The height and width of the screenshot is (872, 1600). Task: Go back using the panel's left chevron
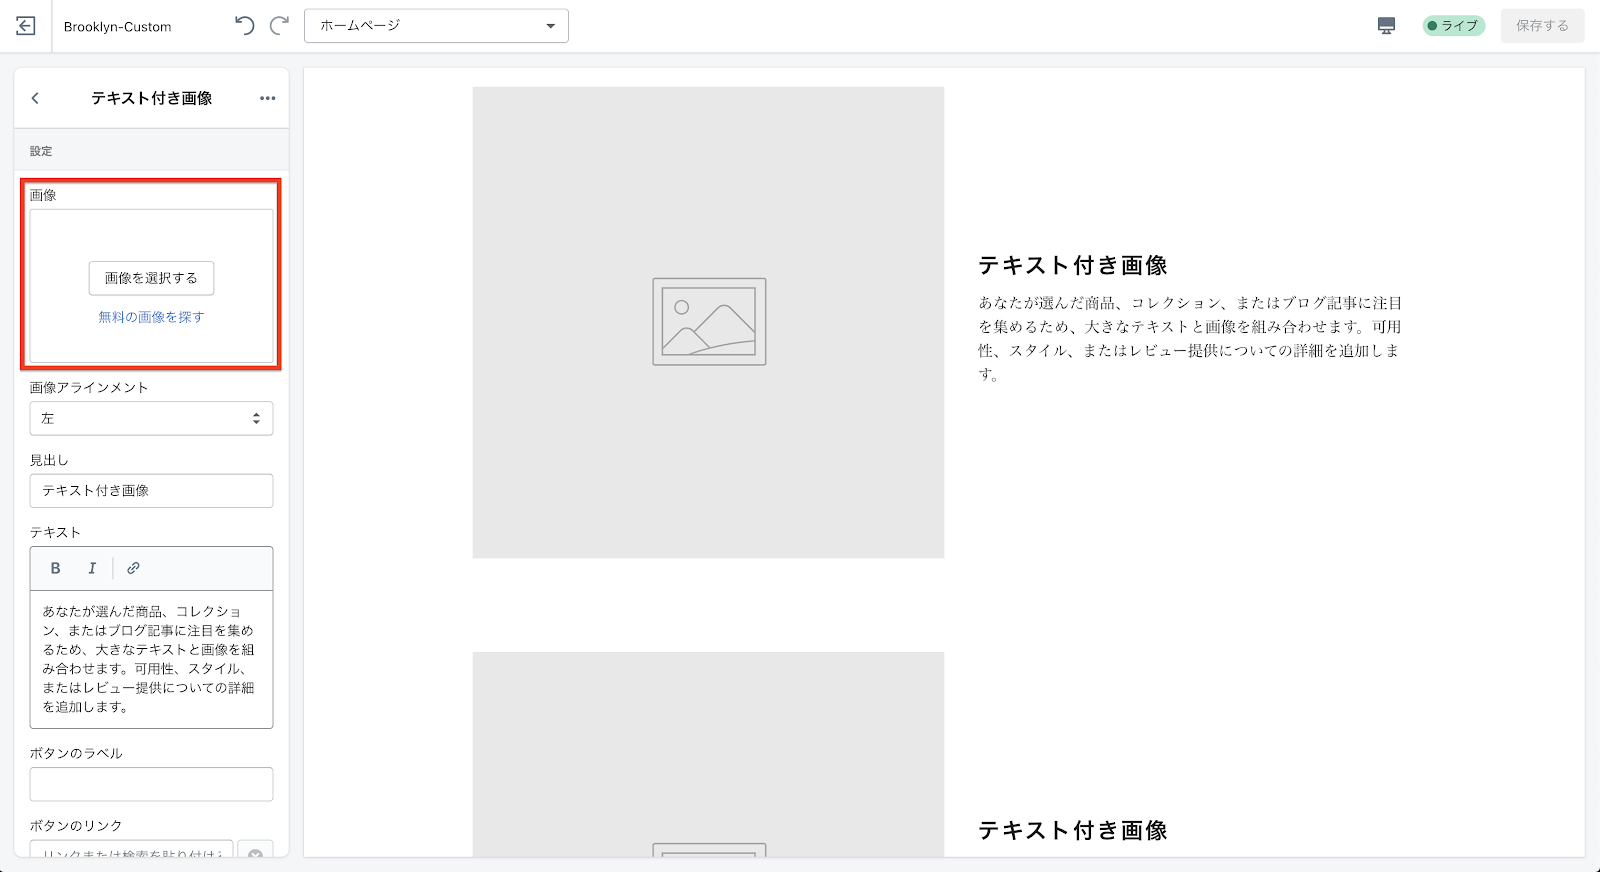pyautogui.click(x=36, y=98)
